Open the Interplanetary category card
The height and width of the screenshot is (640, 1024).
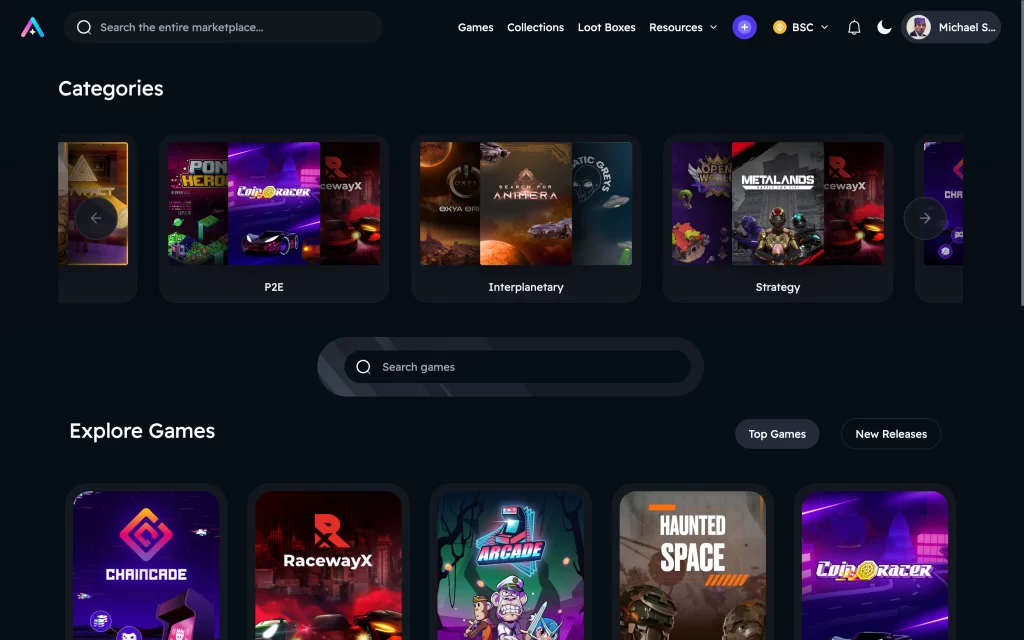[x=526, y=218]
